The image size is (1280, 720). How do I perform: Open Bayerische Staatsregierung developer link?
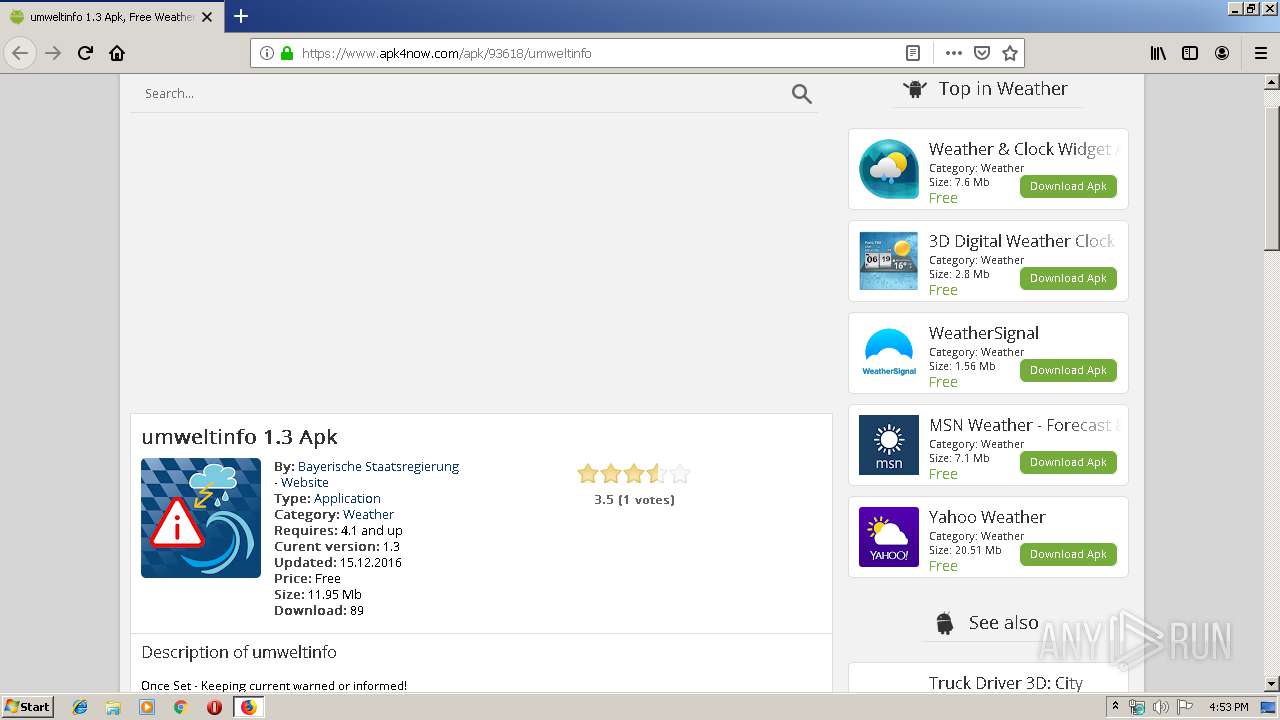coord(378,466)
